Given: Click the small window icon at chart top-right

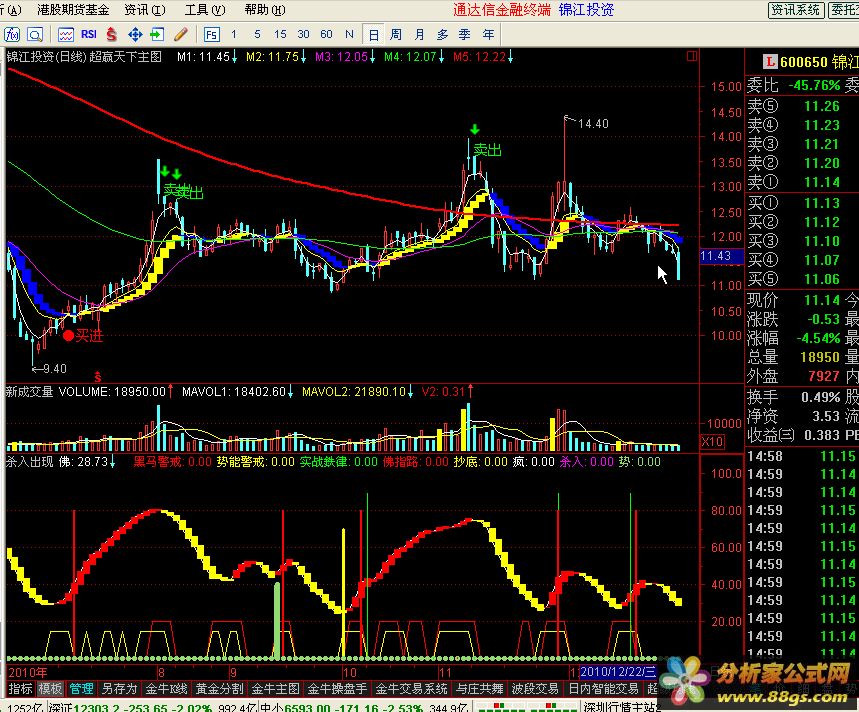Looking at the screenshot, I should [x=692, y=56].
